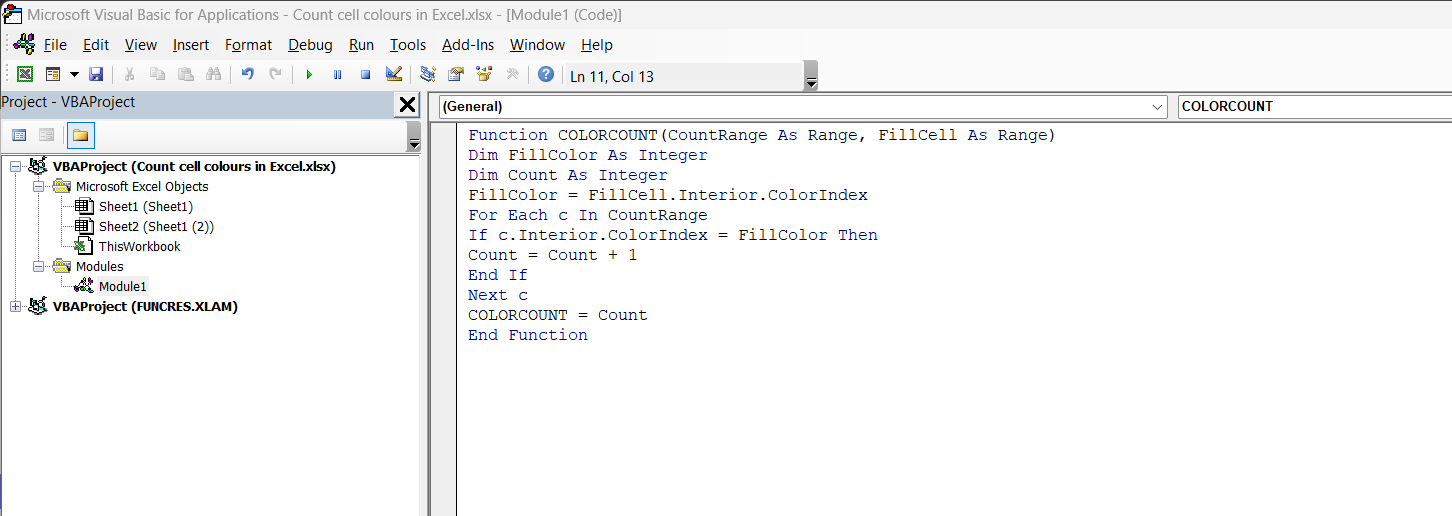Viewport: 1452px width, 516px height.
Task: Select ThisWorkbook in project tree
Action: pyautogui.click(x=140, y=246)
